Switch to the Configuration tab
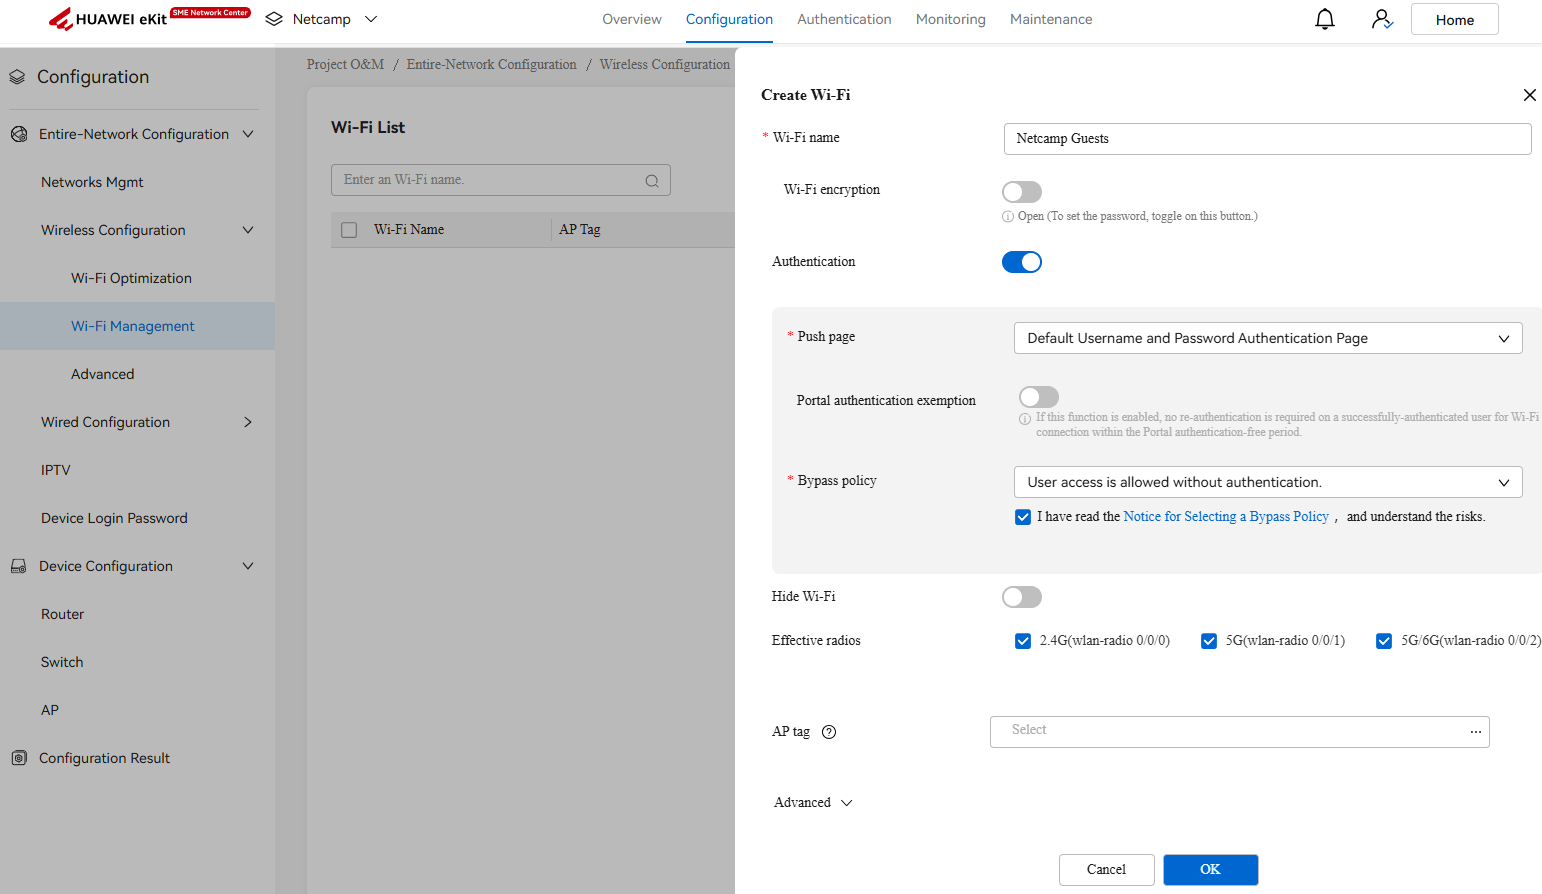 coord(729,19)
